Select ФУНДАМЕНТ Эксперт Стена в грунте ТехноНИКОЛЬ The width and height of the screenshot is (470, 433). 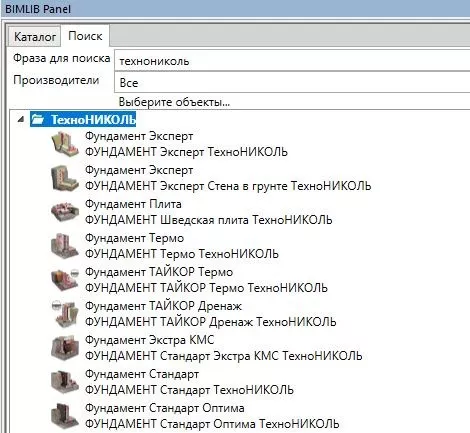click(x=228, y=186)
